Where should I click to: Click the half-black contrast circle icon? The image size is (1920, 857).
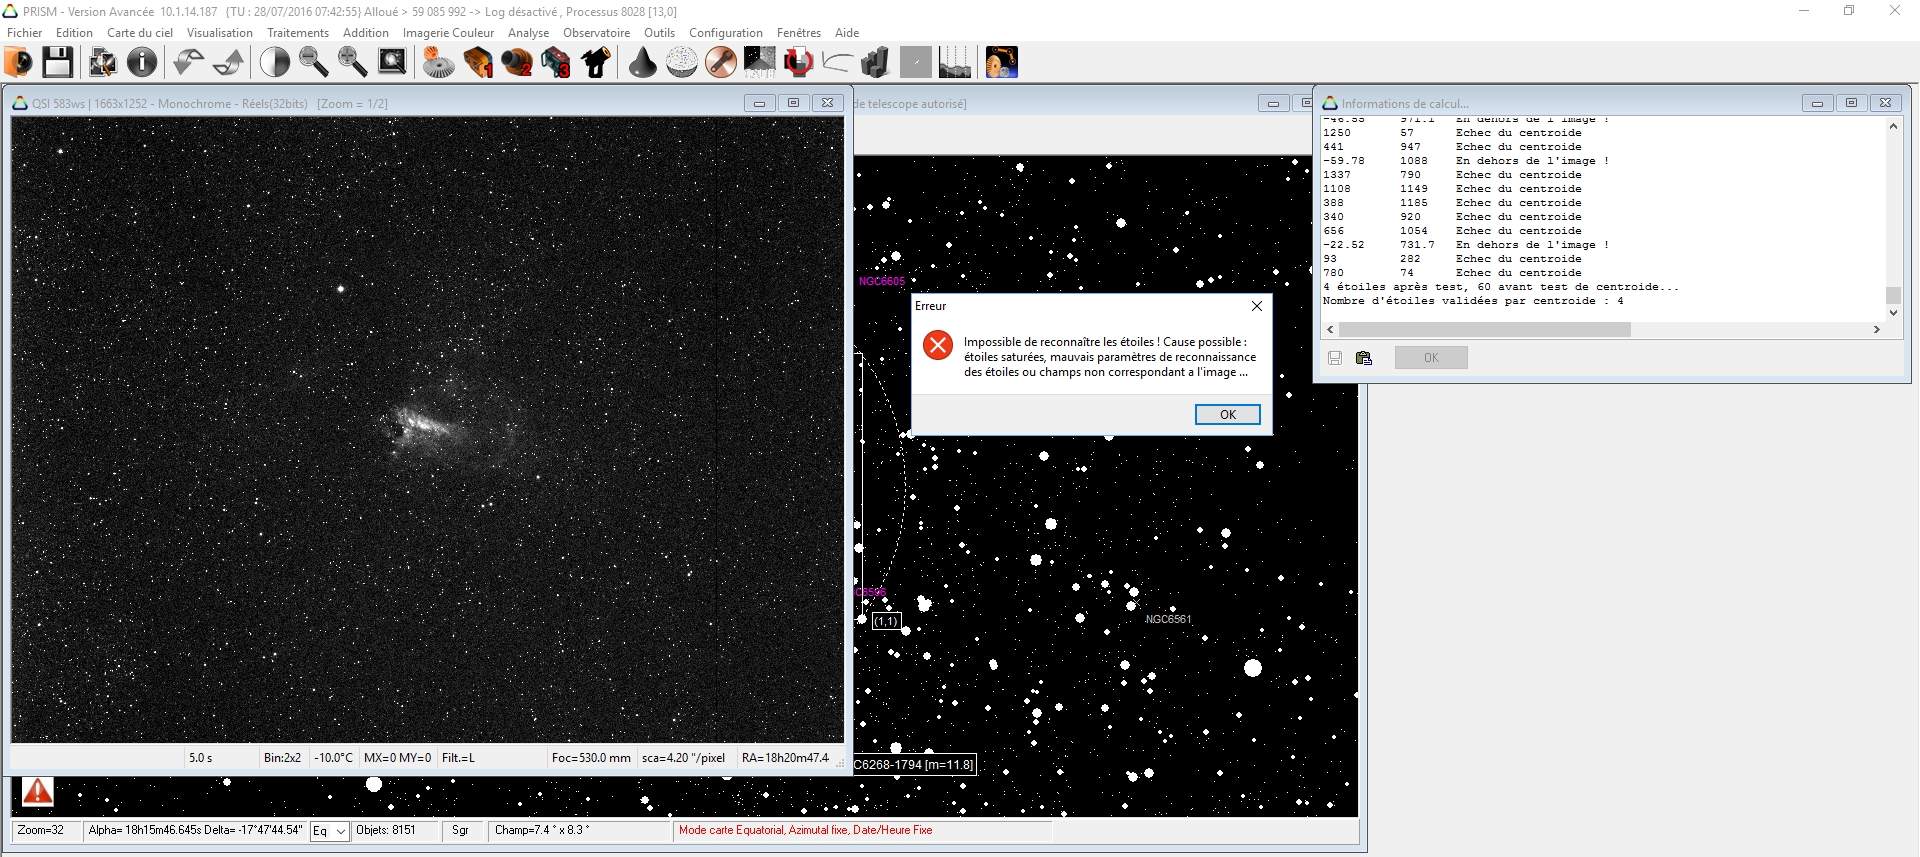point(274,62)
